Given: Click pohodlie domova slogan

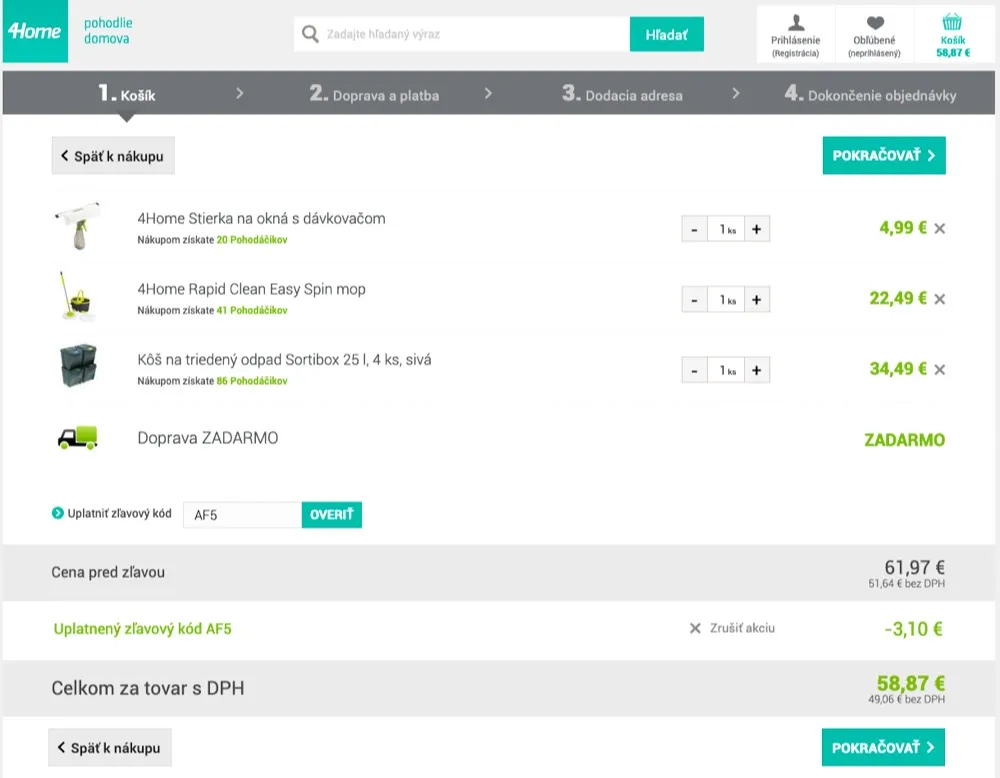Looking at the screenshot, I should pos(108,31).
